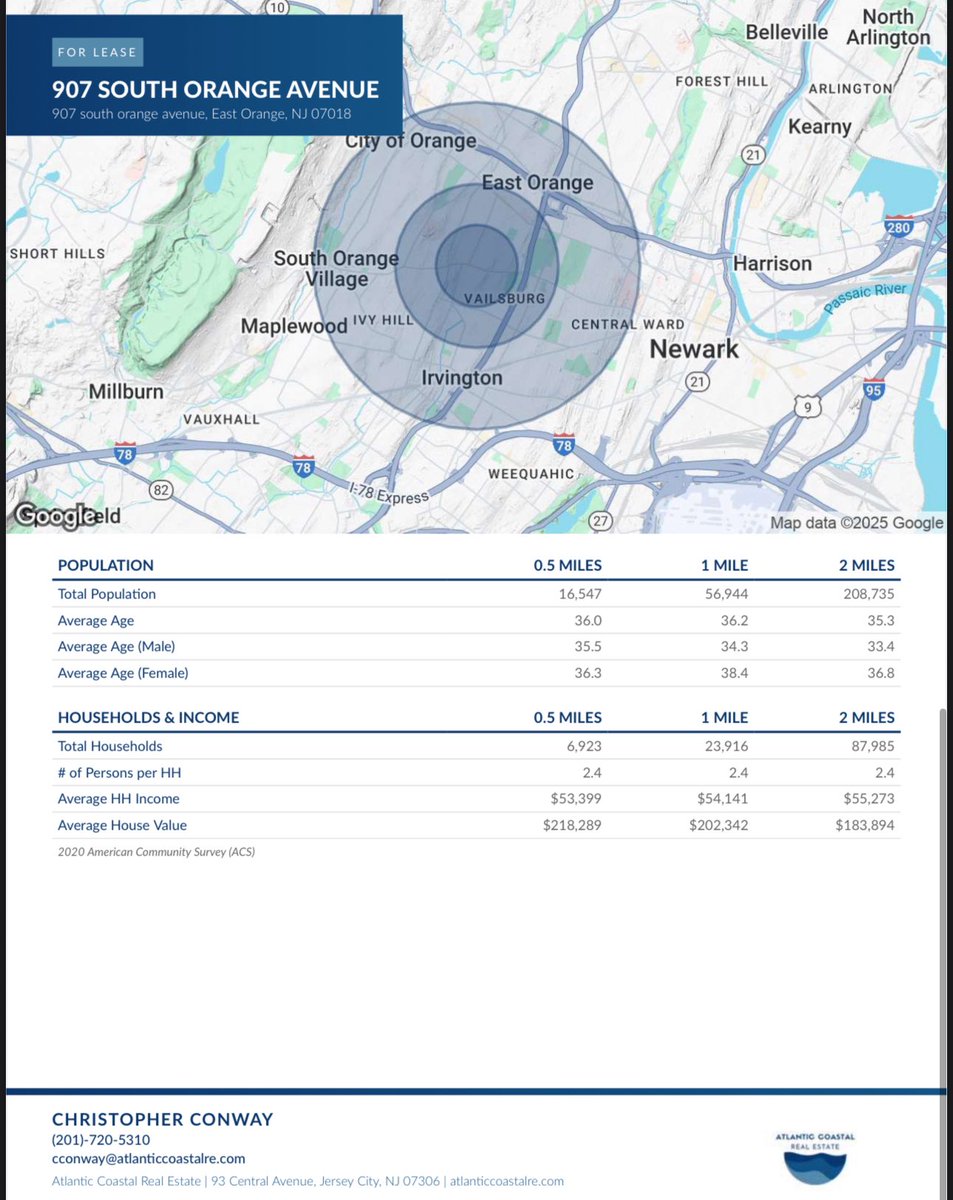Click the Newark label on the map
The width and height of the screenshot is (953, 1200).
point(694,349)
